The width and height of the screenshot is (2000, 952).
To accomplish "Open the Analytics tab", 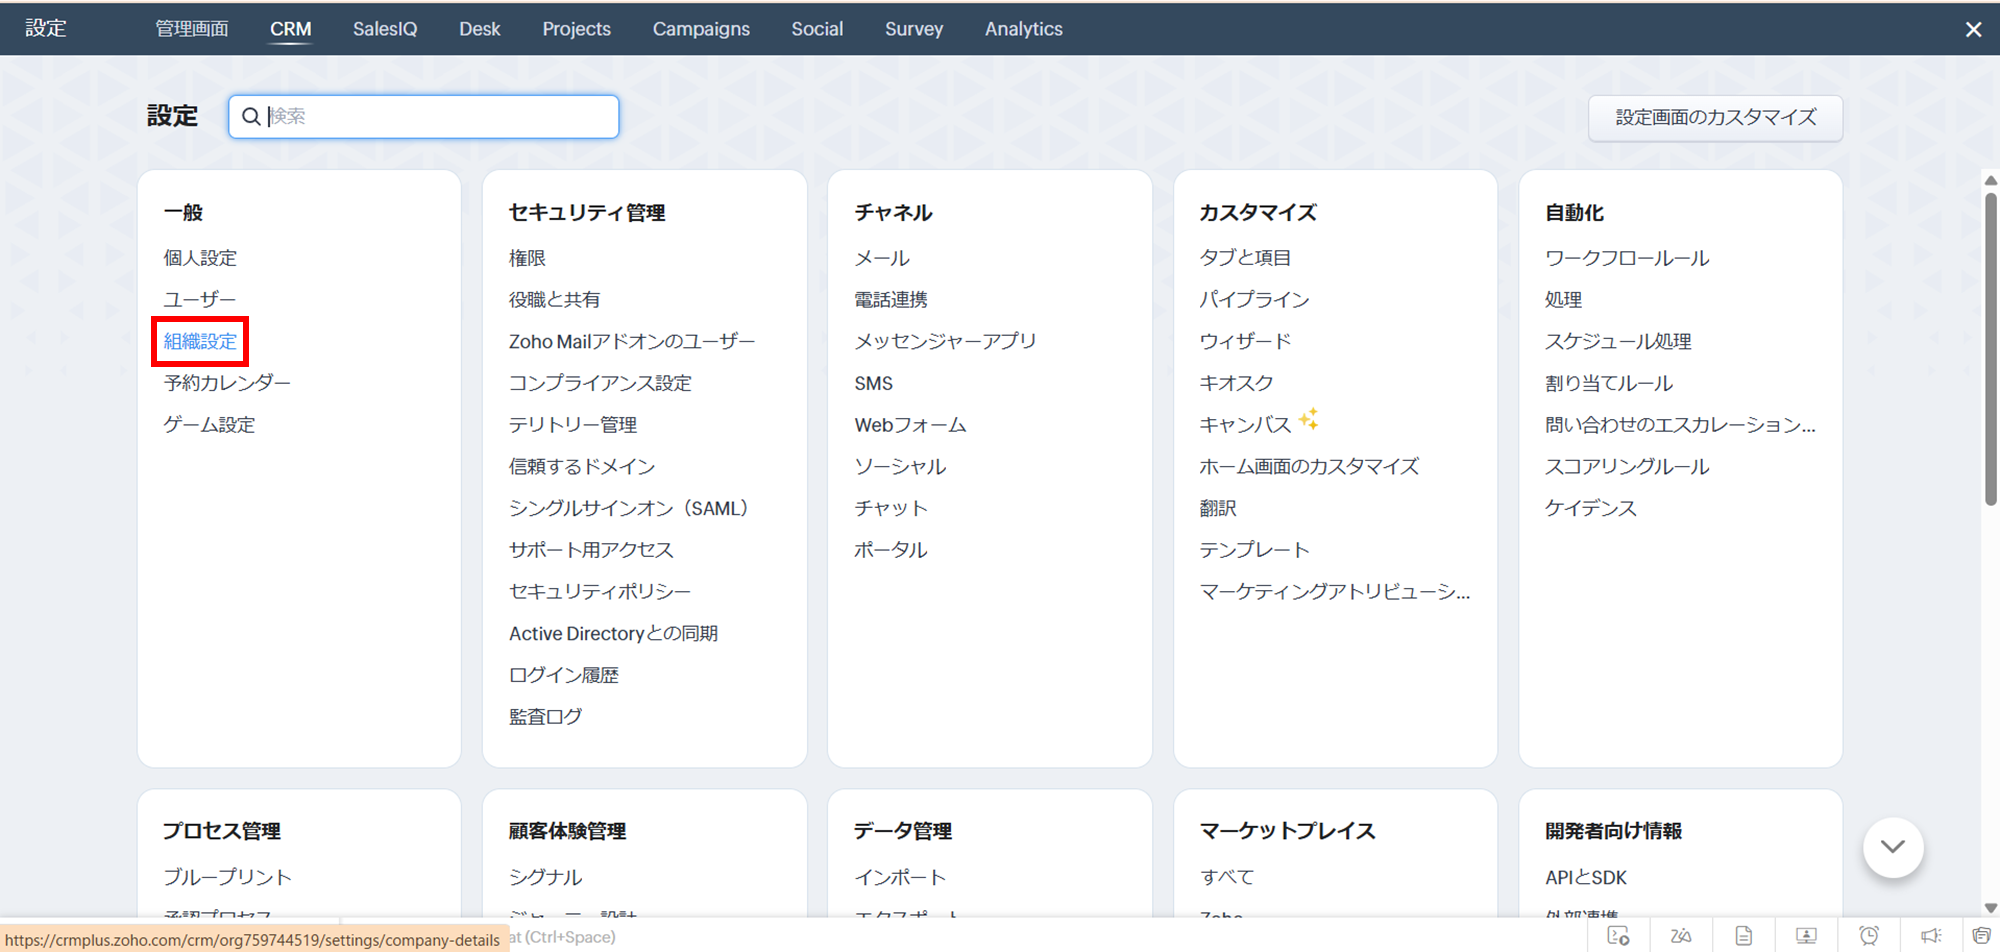I will tap(1023, 29).
